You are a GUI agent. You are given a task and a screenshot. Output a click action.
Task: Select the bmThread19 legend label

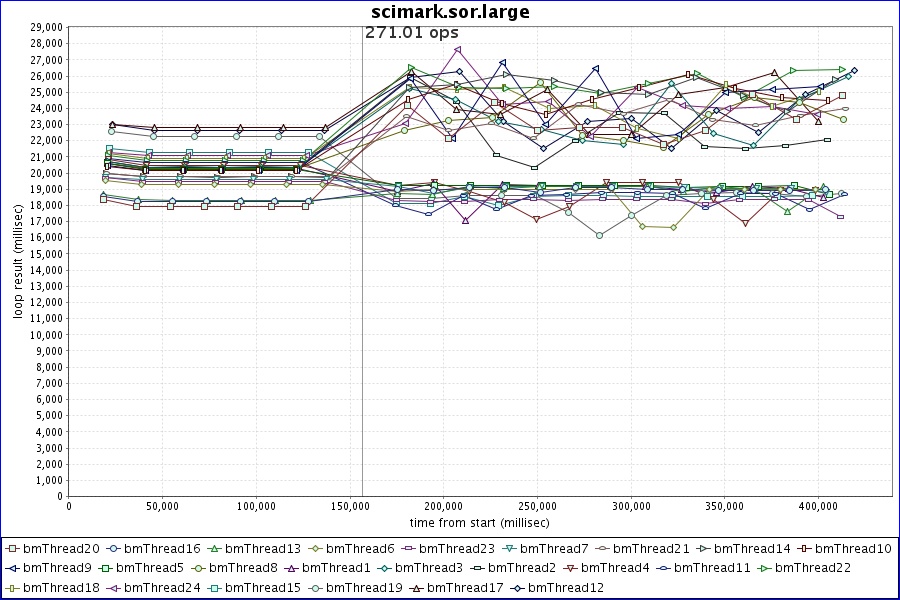point(360,587)
